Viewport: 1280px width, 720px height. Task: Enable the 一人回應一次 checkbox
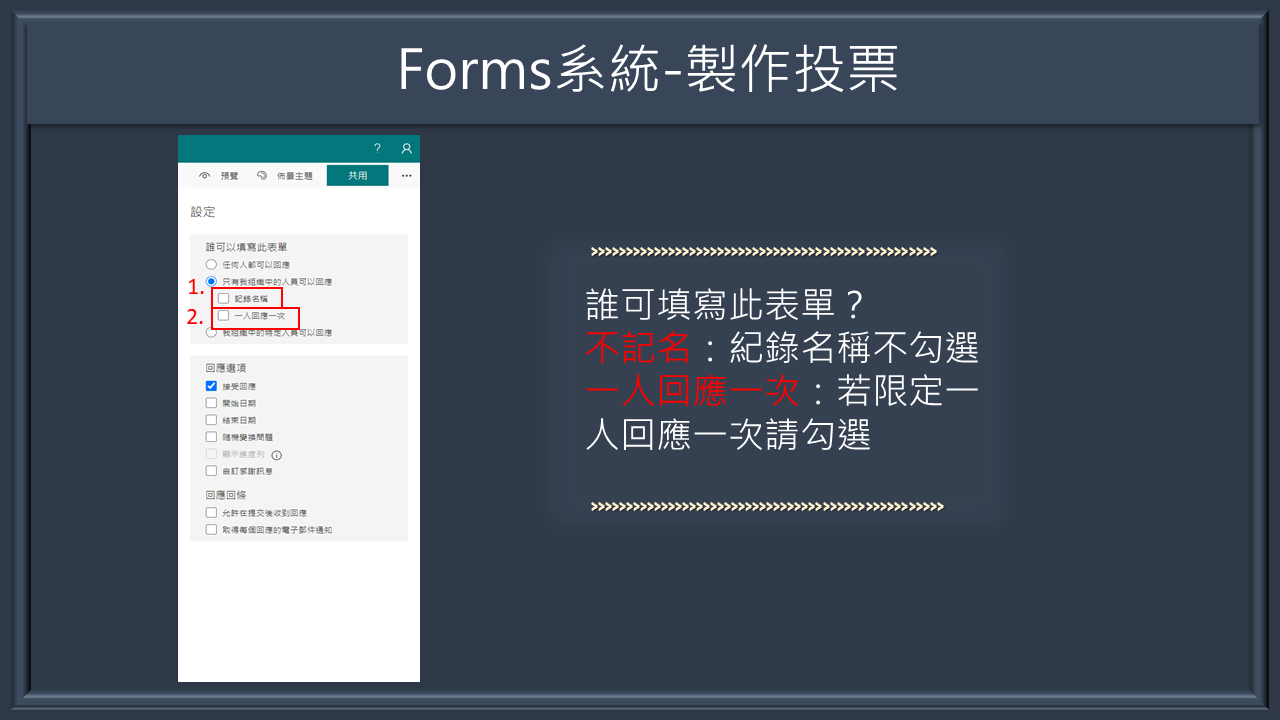(224, 315)
